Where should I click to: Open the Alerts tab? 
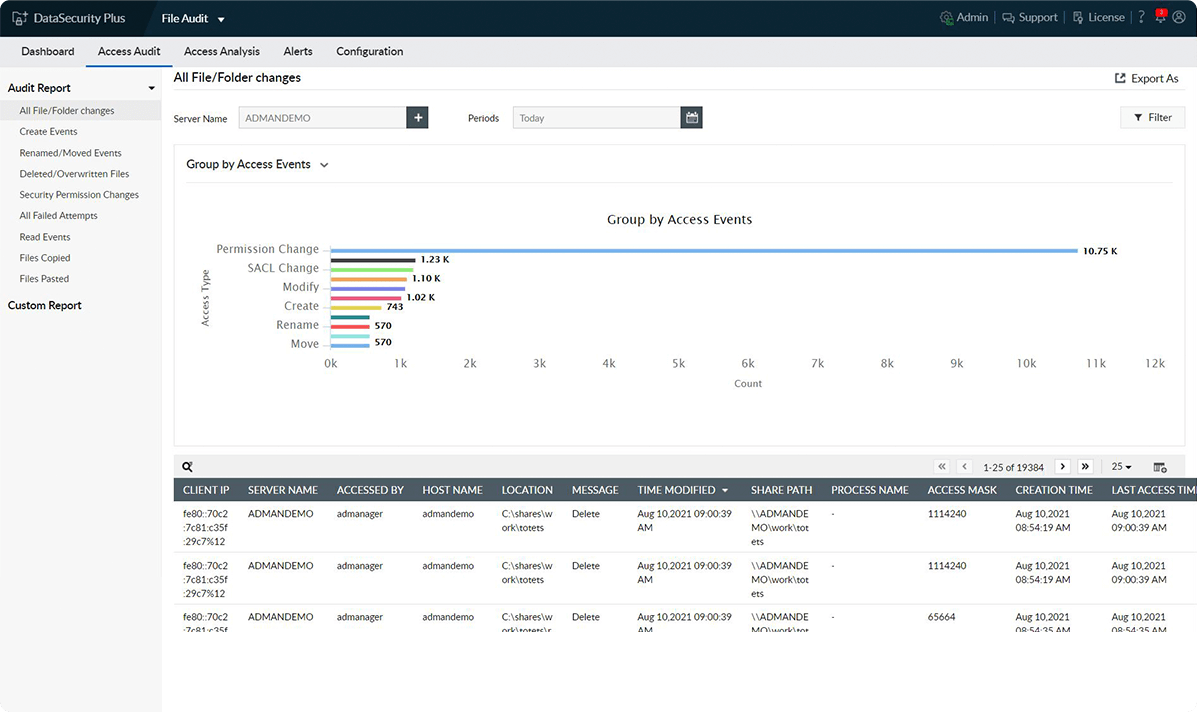298,52
